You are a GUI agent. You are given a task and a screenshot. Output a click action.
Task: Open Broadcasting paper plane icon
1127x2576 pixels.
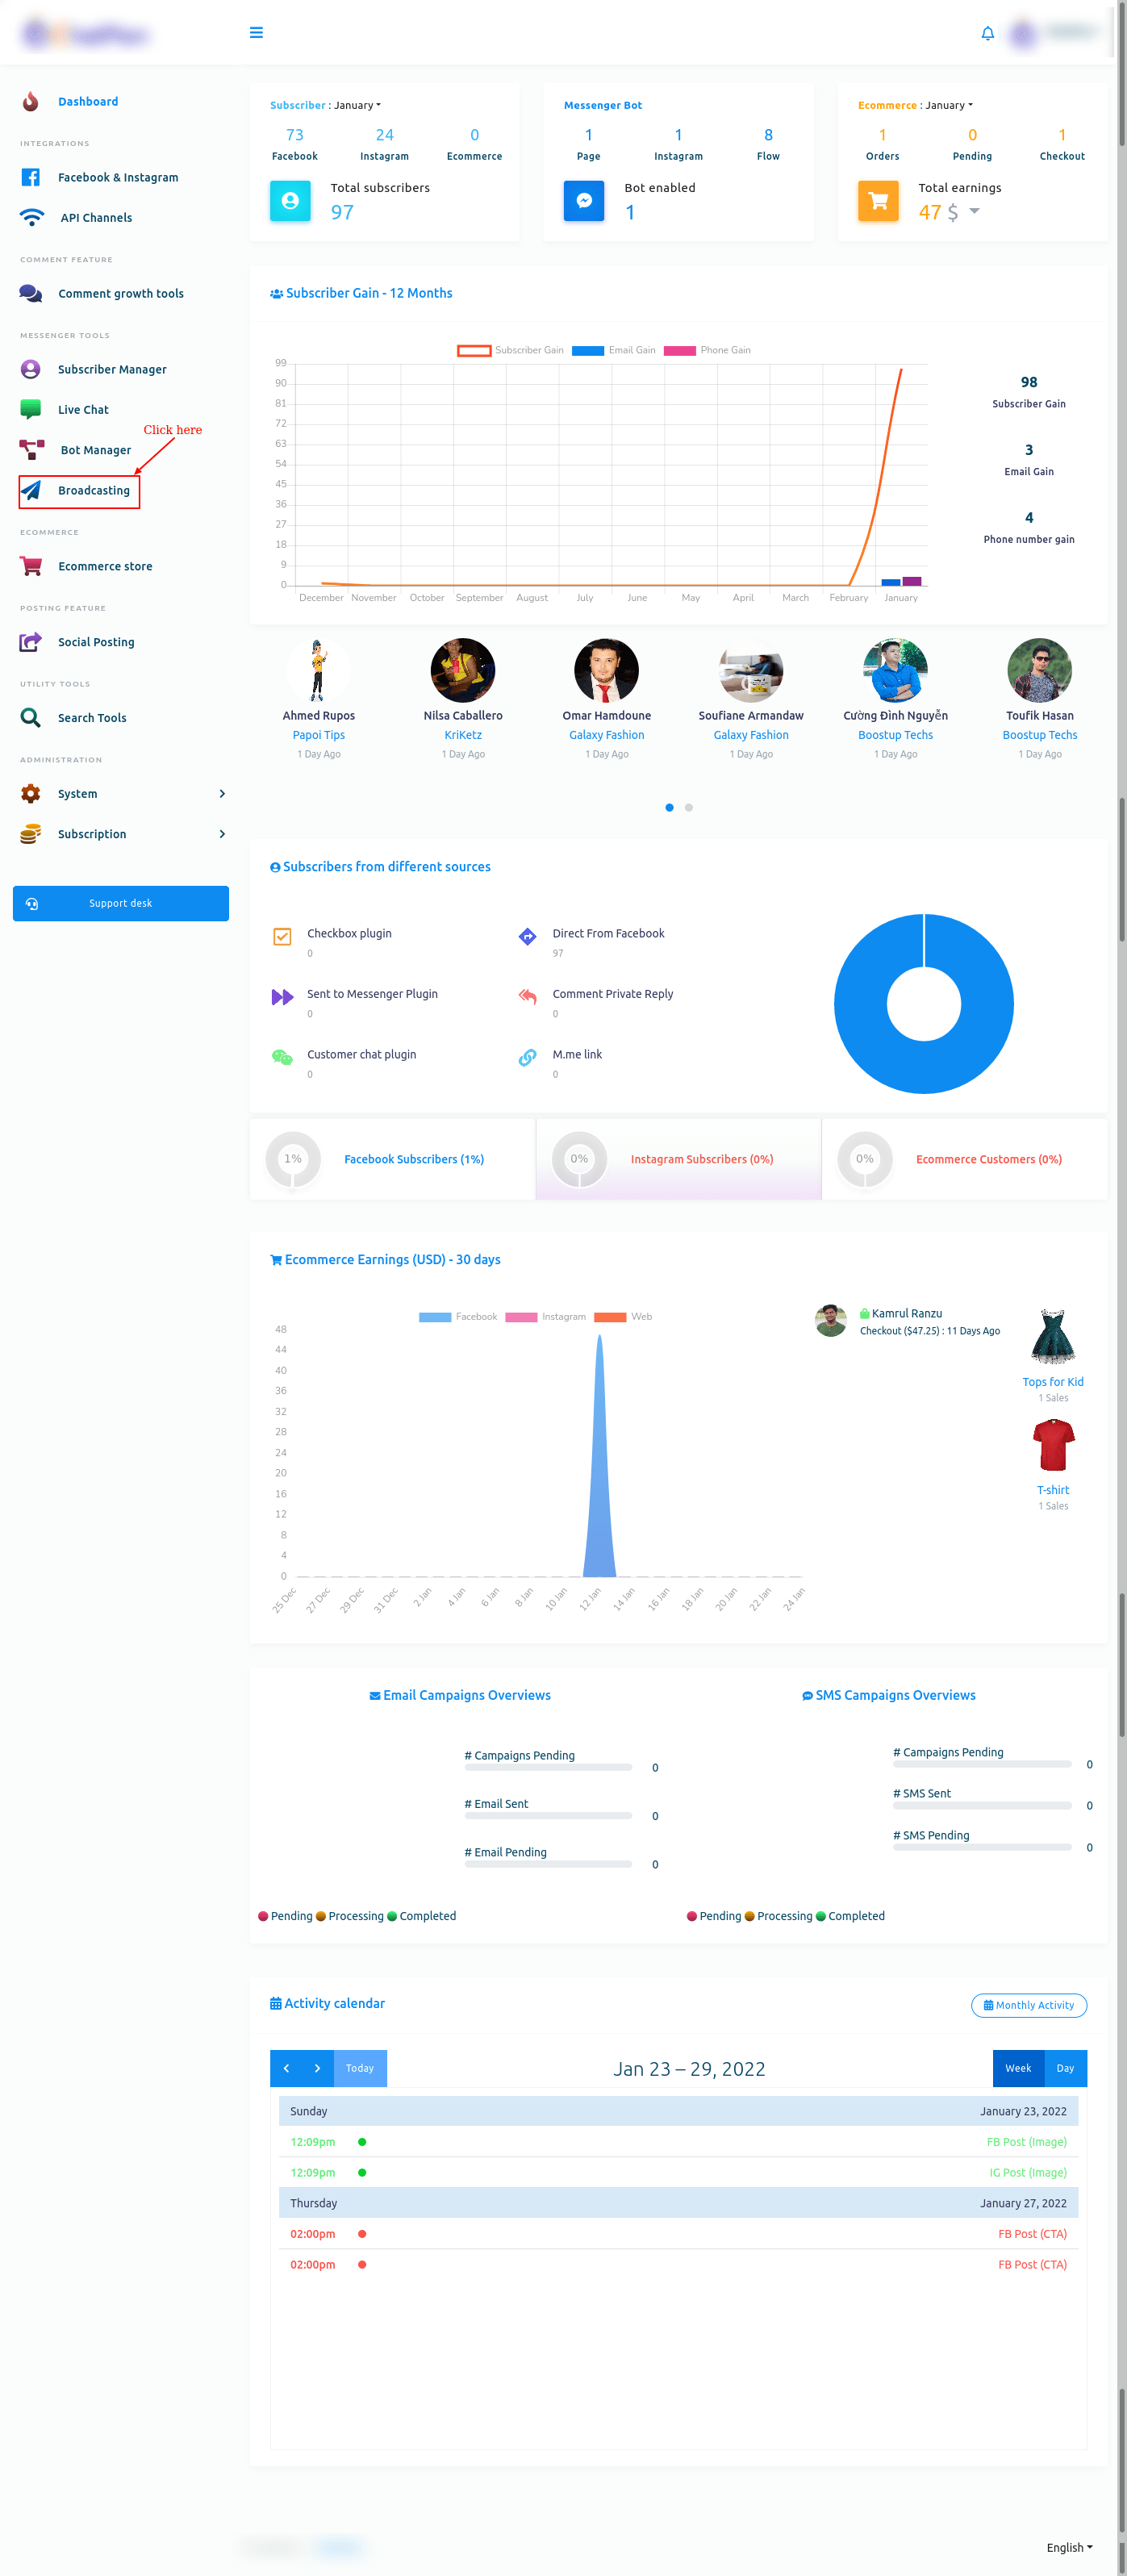(32, 490)
